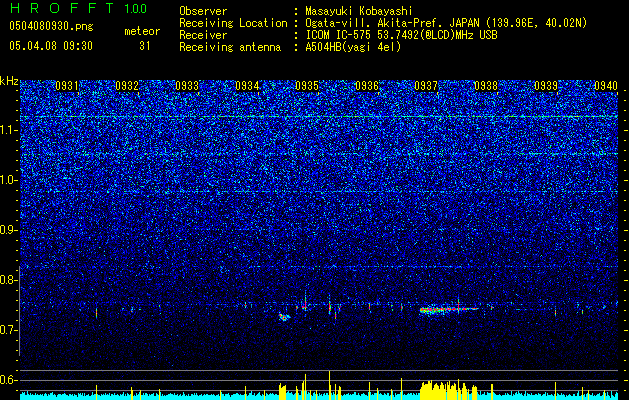The width and height of the screenshot is (629, 400).
Task: Click the 0940 time marker
Action: pyautogui.click(x=606, y=86)
